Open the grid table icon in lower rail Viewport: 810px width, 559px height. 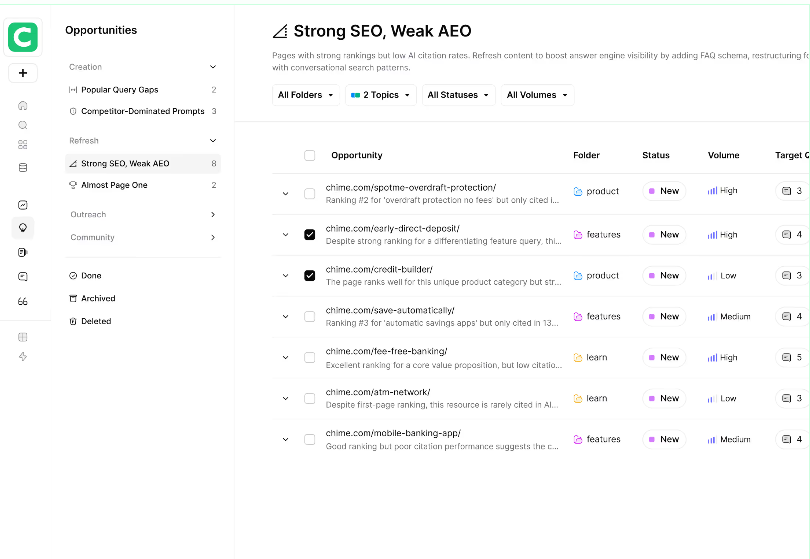(x=23, y=337)
